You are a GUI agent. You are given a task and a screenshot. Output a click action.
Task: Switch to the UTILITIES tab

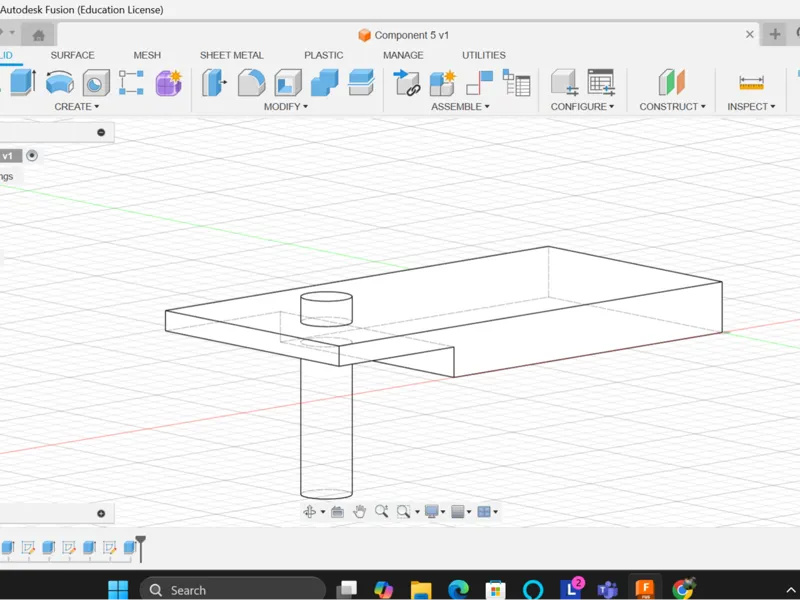[484, 55]
